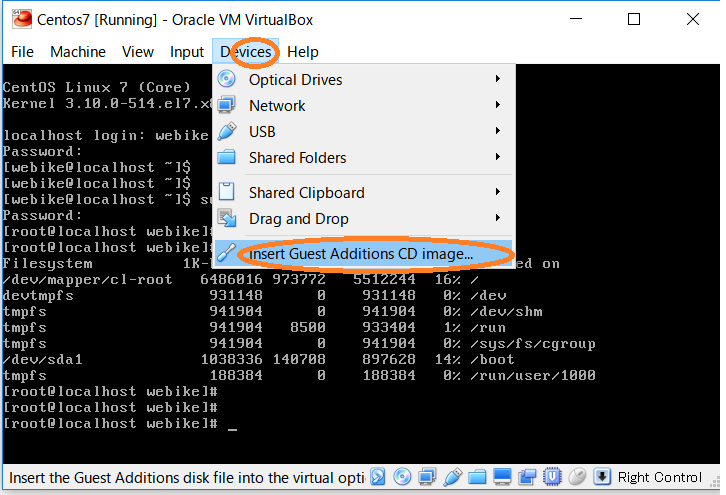726x495 pixels.
Task: Click the status bar Guest Additions hint text
Action: [x=187, y=477]
